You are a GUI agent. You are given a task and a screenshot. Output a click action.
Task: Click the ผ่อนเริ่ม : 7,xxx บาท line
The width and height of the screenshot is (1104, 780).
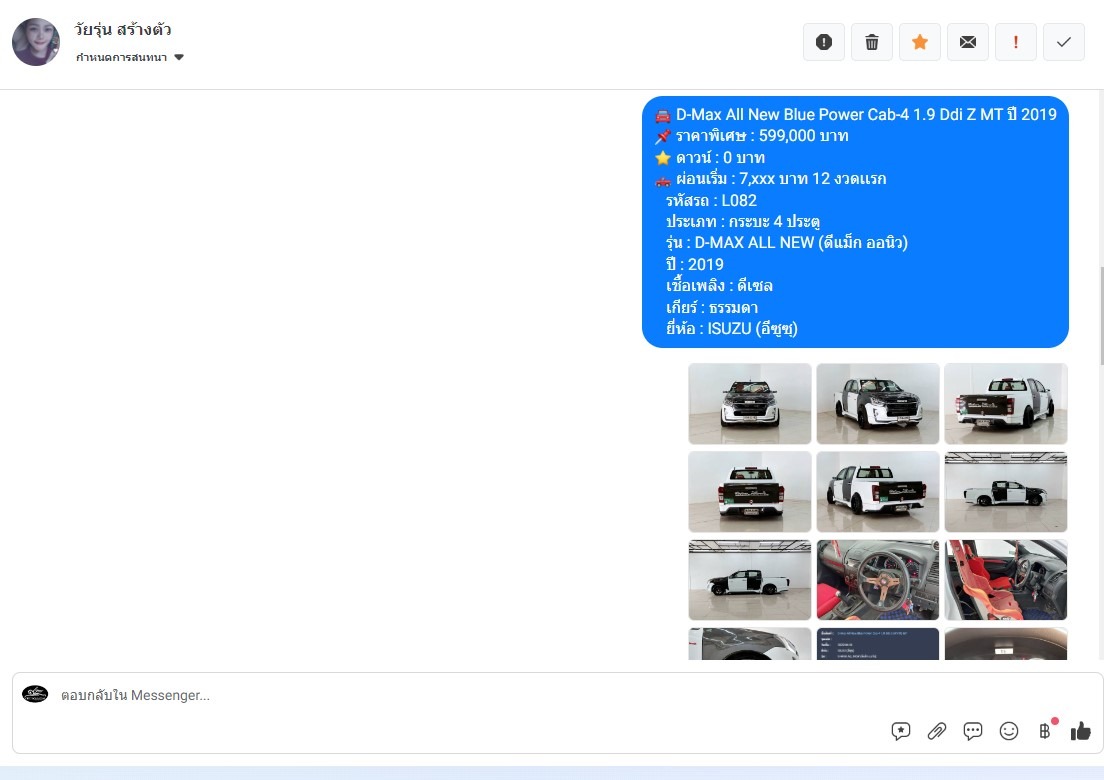(771, 179)
